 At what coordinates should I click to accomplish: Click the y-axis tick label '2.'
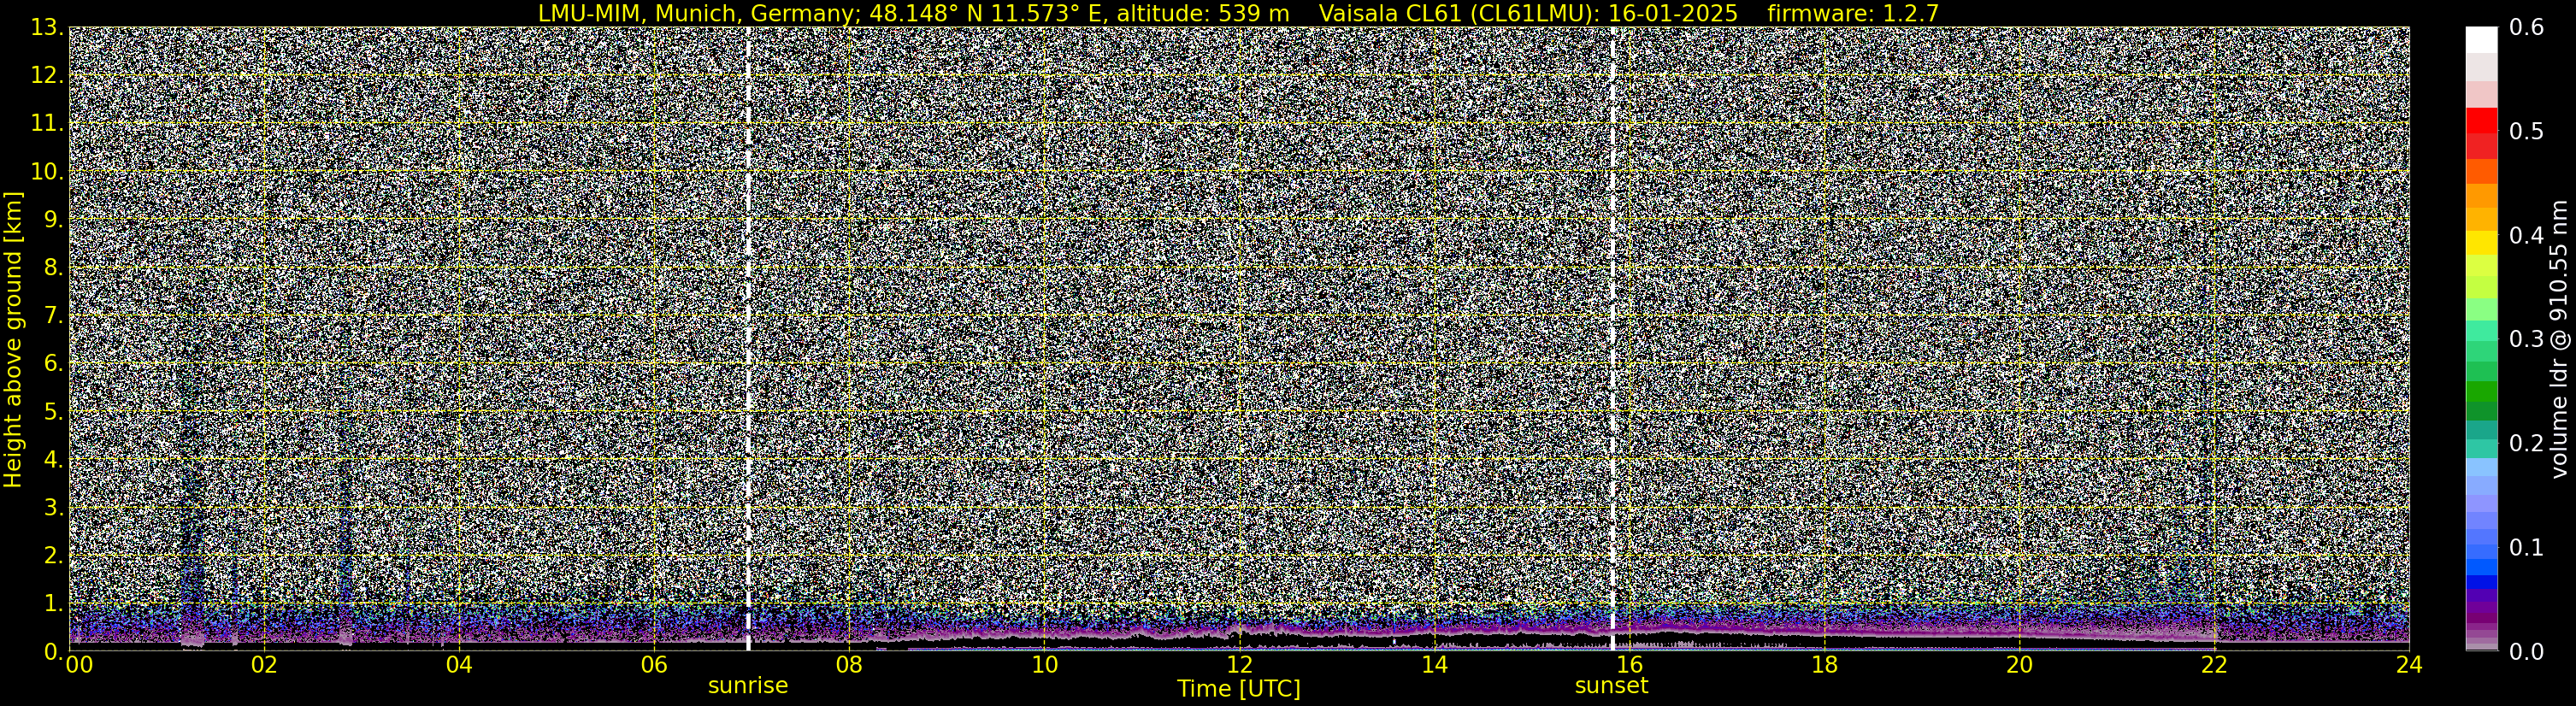(x=53, y=555)
